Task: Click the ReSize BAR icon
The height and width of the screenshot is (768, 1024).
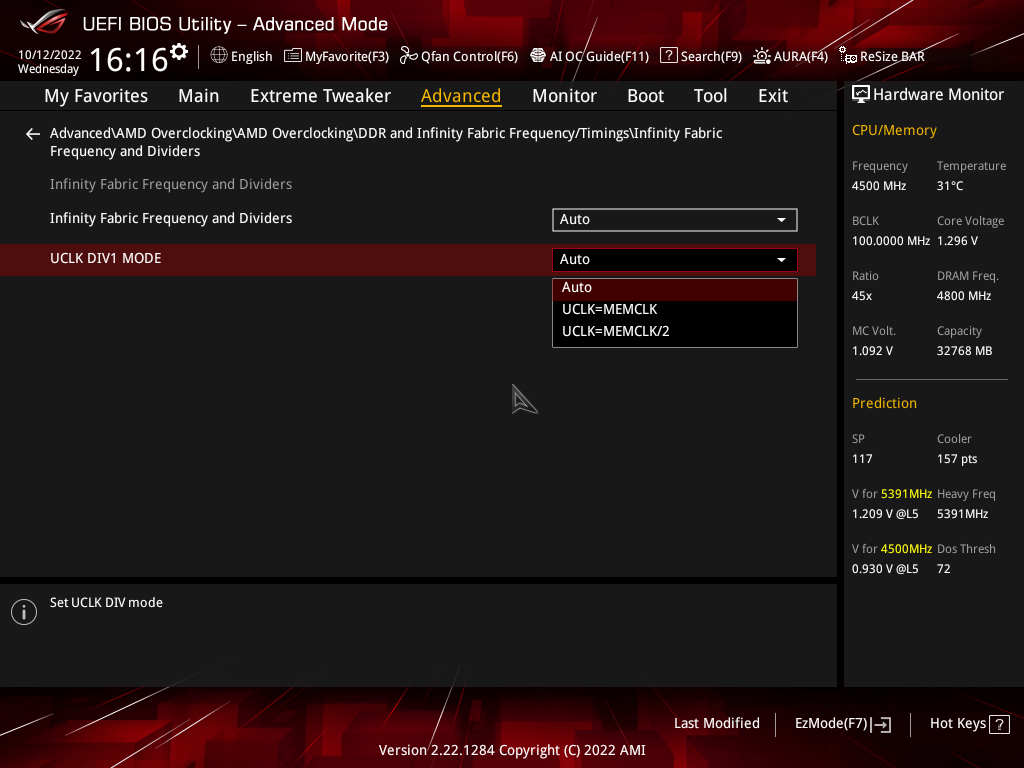Action: (x=848, y=56)
